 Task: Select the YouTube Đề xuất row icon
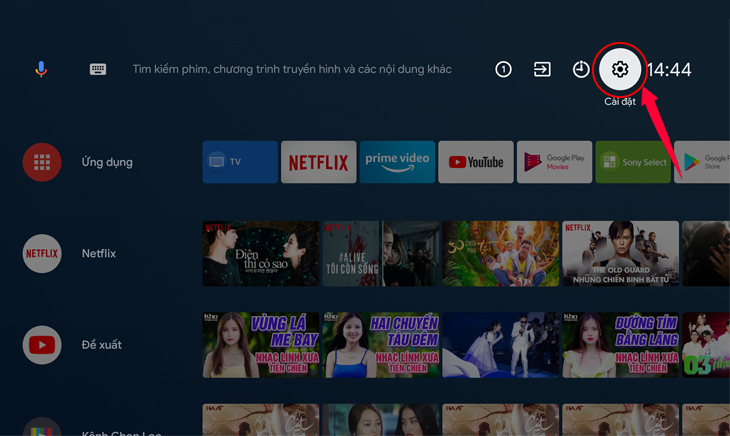(42, 345)
